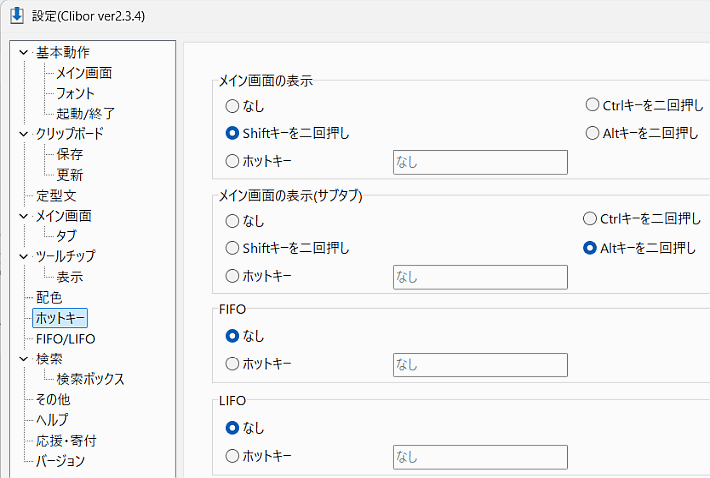Open the 起動/終了 settings page
Screen dimensions: 710x478
86,114
